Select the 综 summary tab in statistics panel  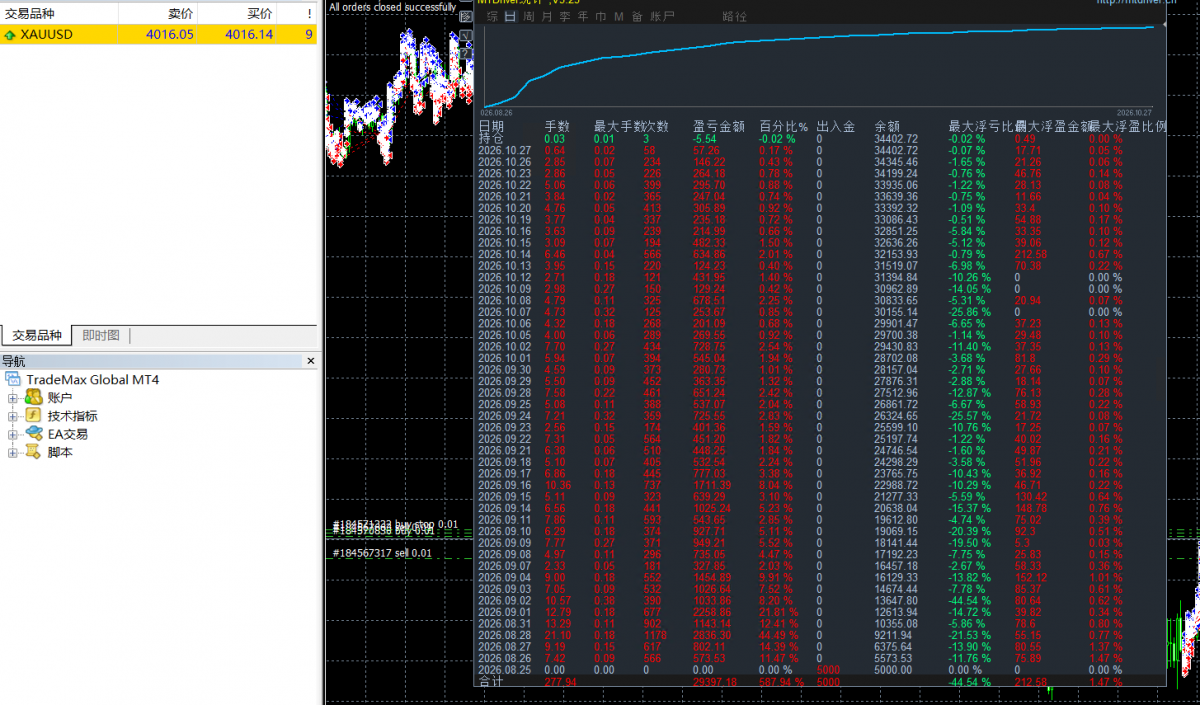tap(492, 17)
